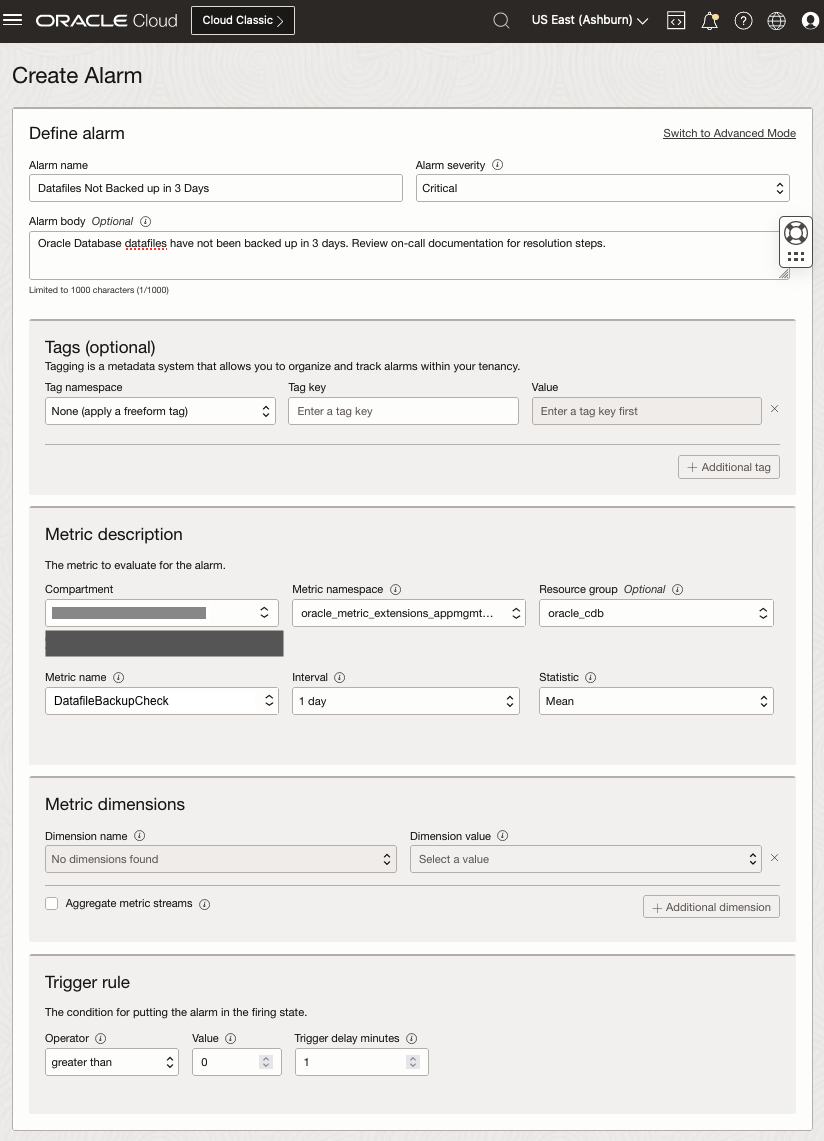Select the US East (Ashburn) region menu
Image resolution: width=824 pixels, height=1141 pixels.
coord(589,20)
